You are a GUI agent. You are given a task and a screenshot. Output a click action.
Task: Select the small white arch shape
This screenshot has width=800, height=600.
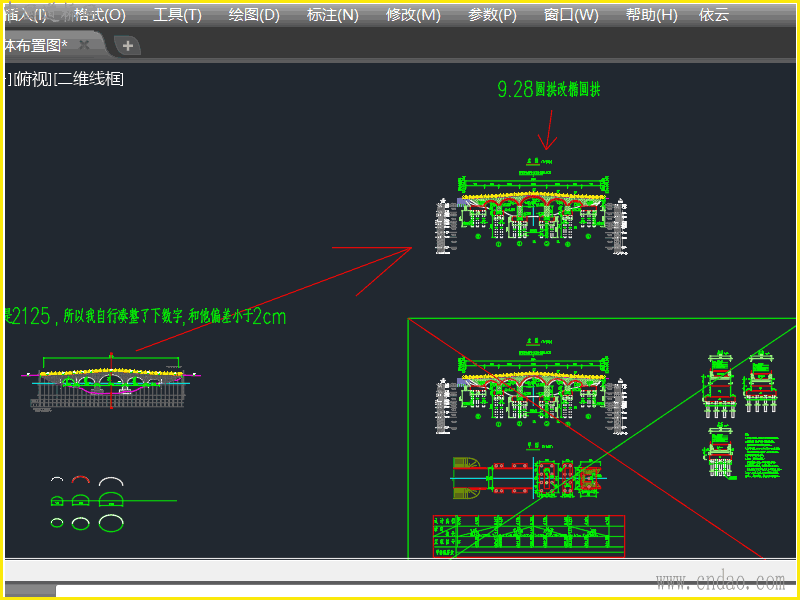click(57, 480)
